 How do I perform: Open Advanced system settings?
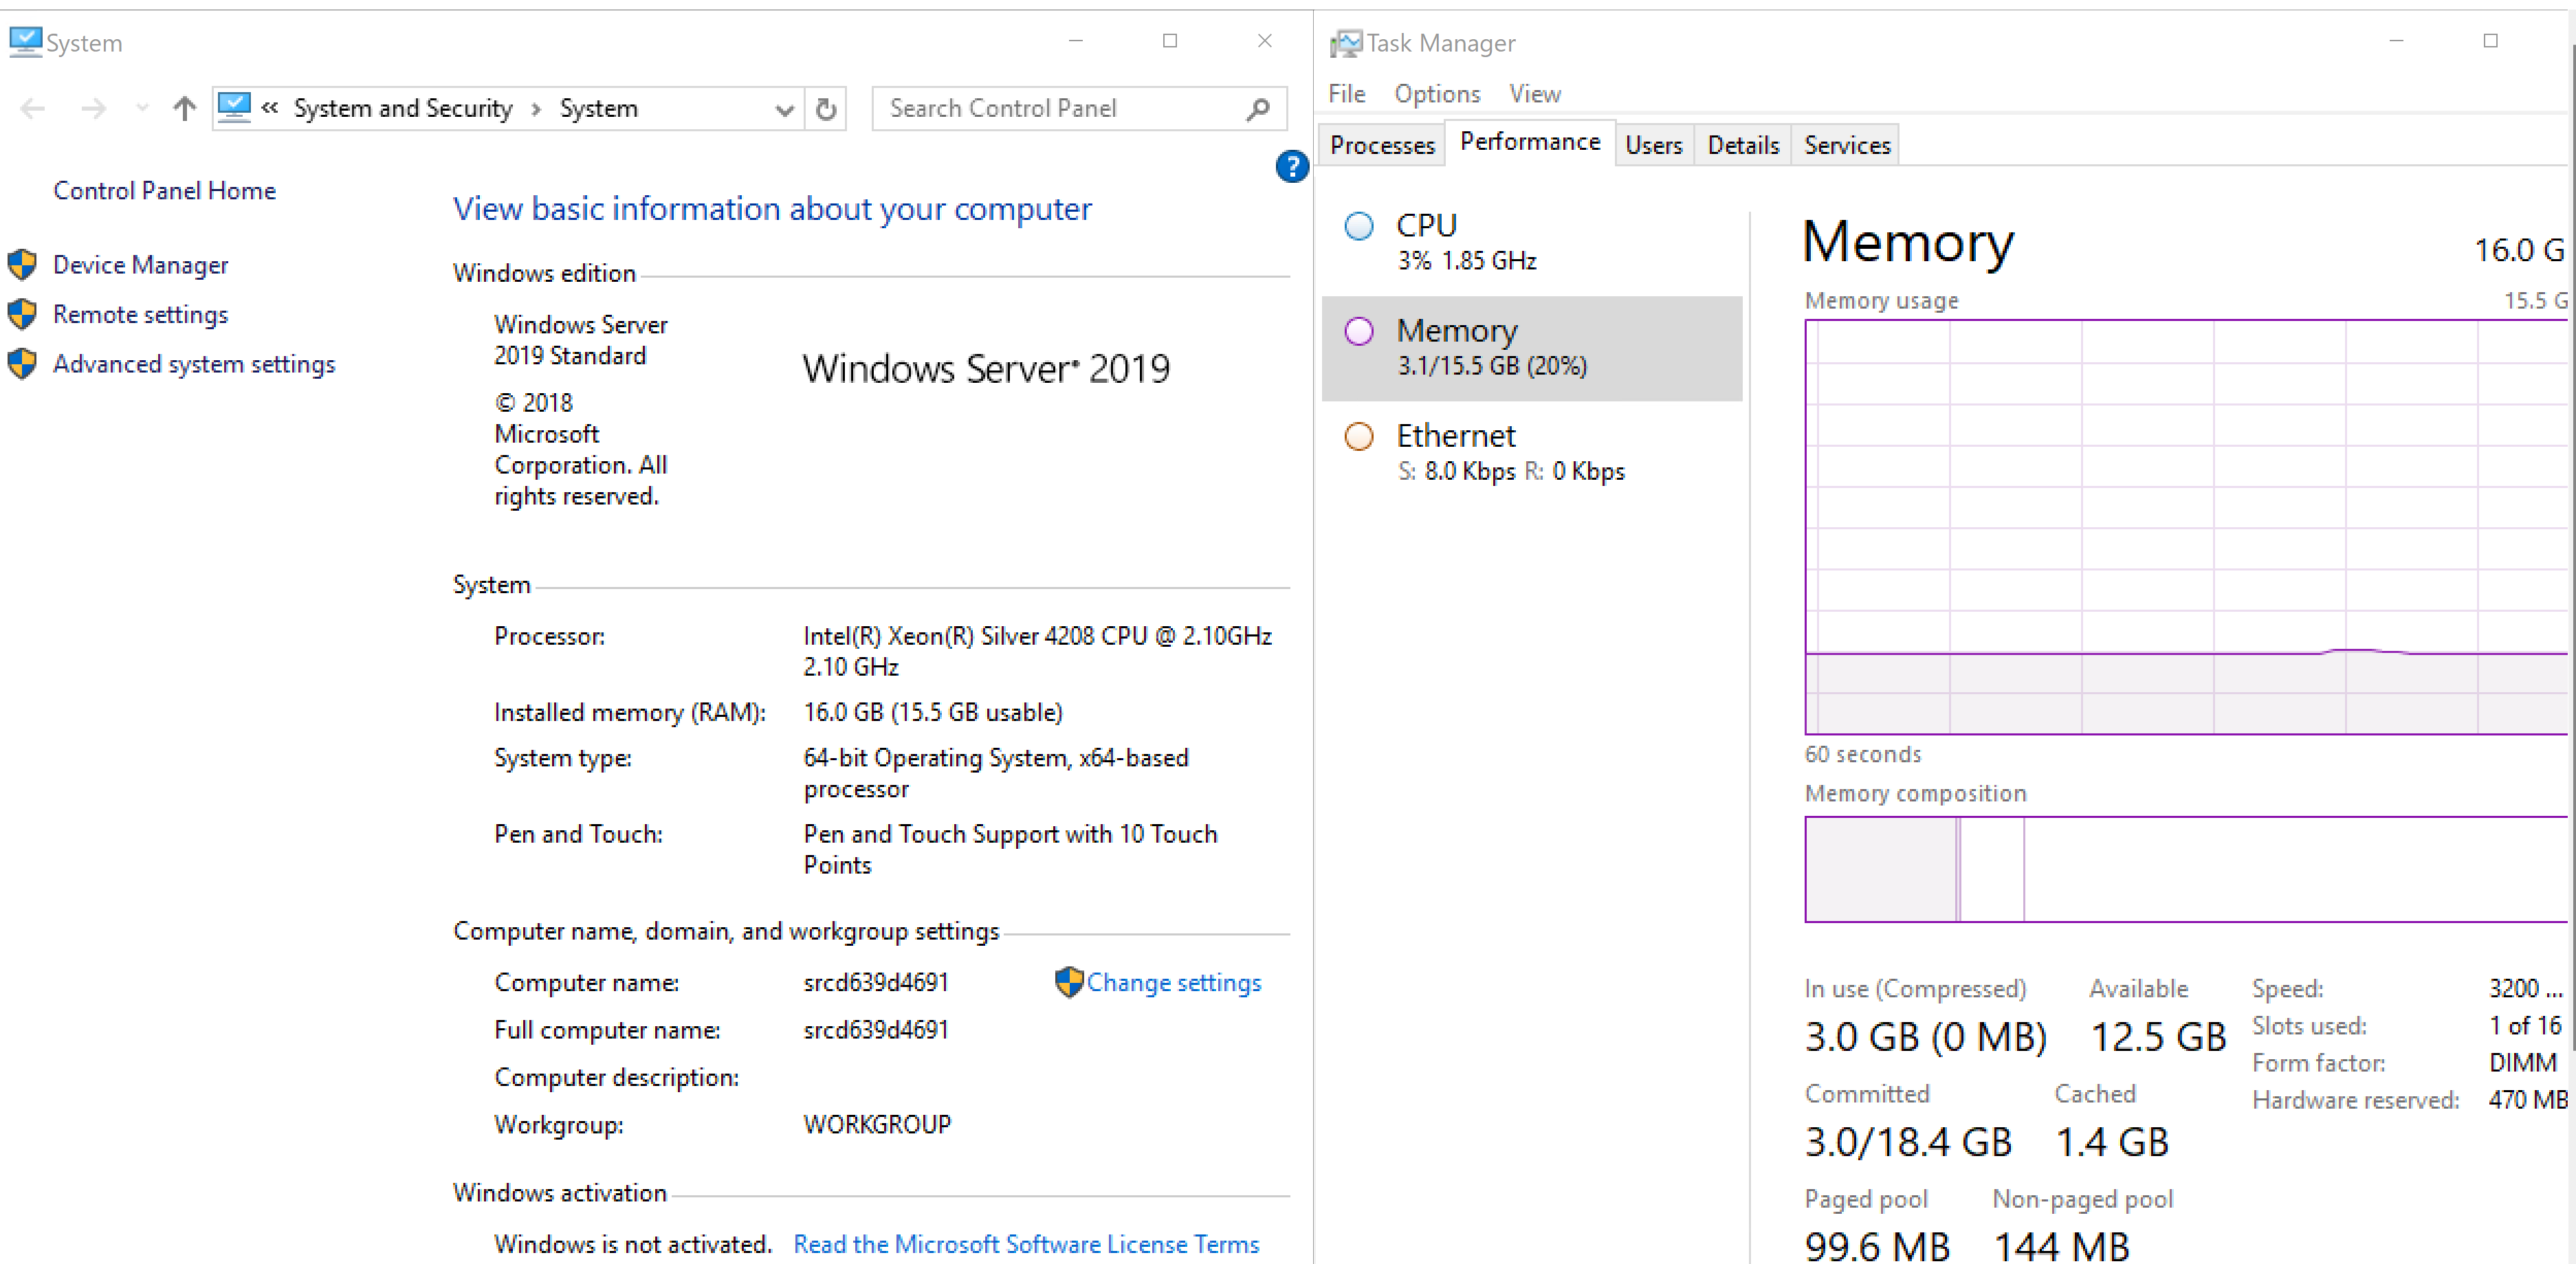click(x=195, y=364)
